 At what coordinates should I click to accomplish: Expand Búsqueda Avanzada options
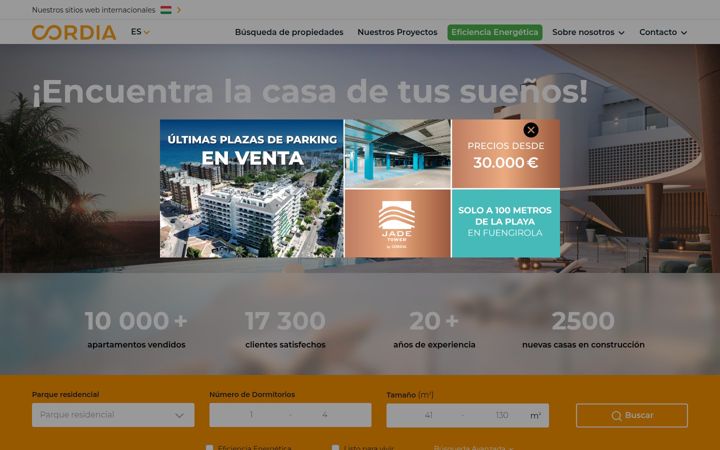[x=473, y=447]
